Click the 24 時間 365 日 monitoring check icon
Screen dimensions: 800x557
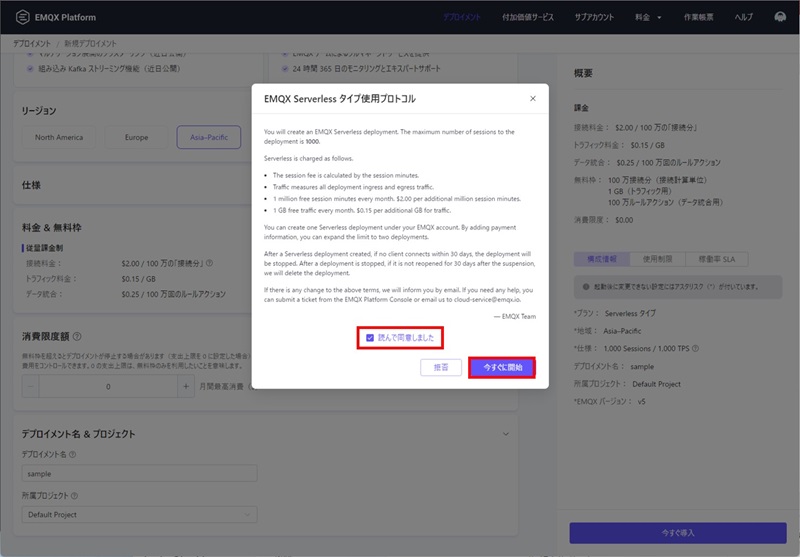(x=285, y=68)
